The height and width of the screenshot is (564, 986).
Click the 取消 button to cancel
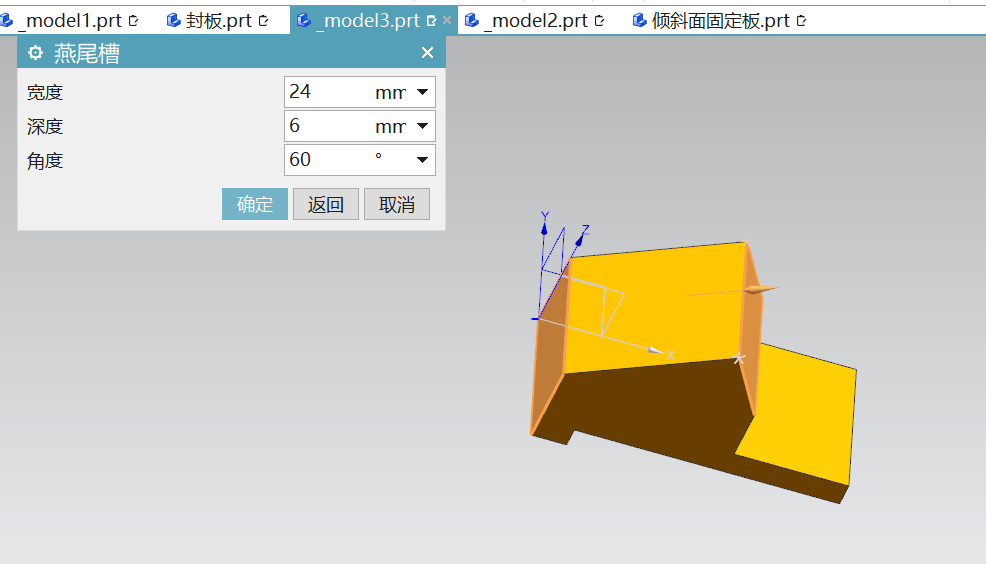click(397, 205)
